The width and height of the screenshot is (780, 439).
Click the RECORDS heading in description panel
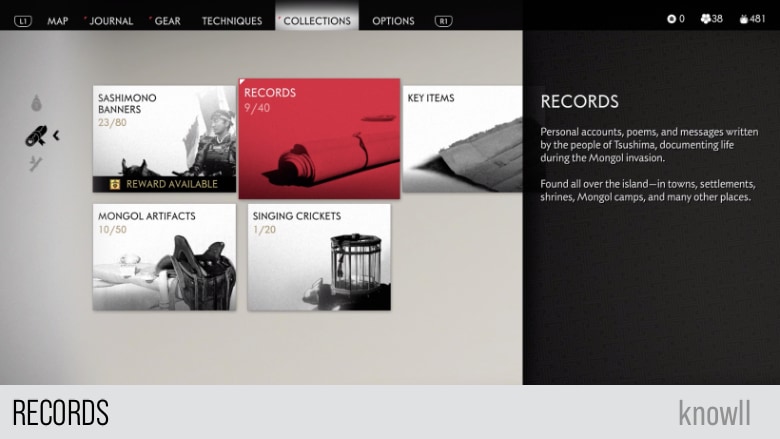point(580,101)
